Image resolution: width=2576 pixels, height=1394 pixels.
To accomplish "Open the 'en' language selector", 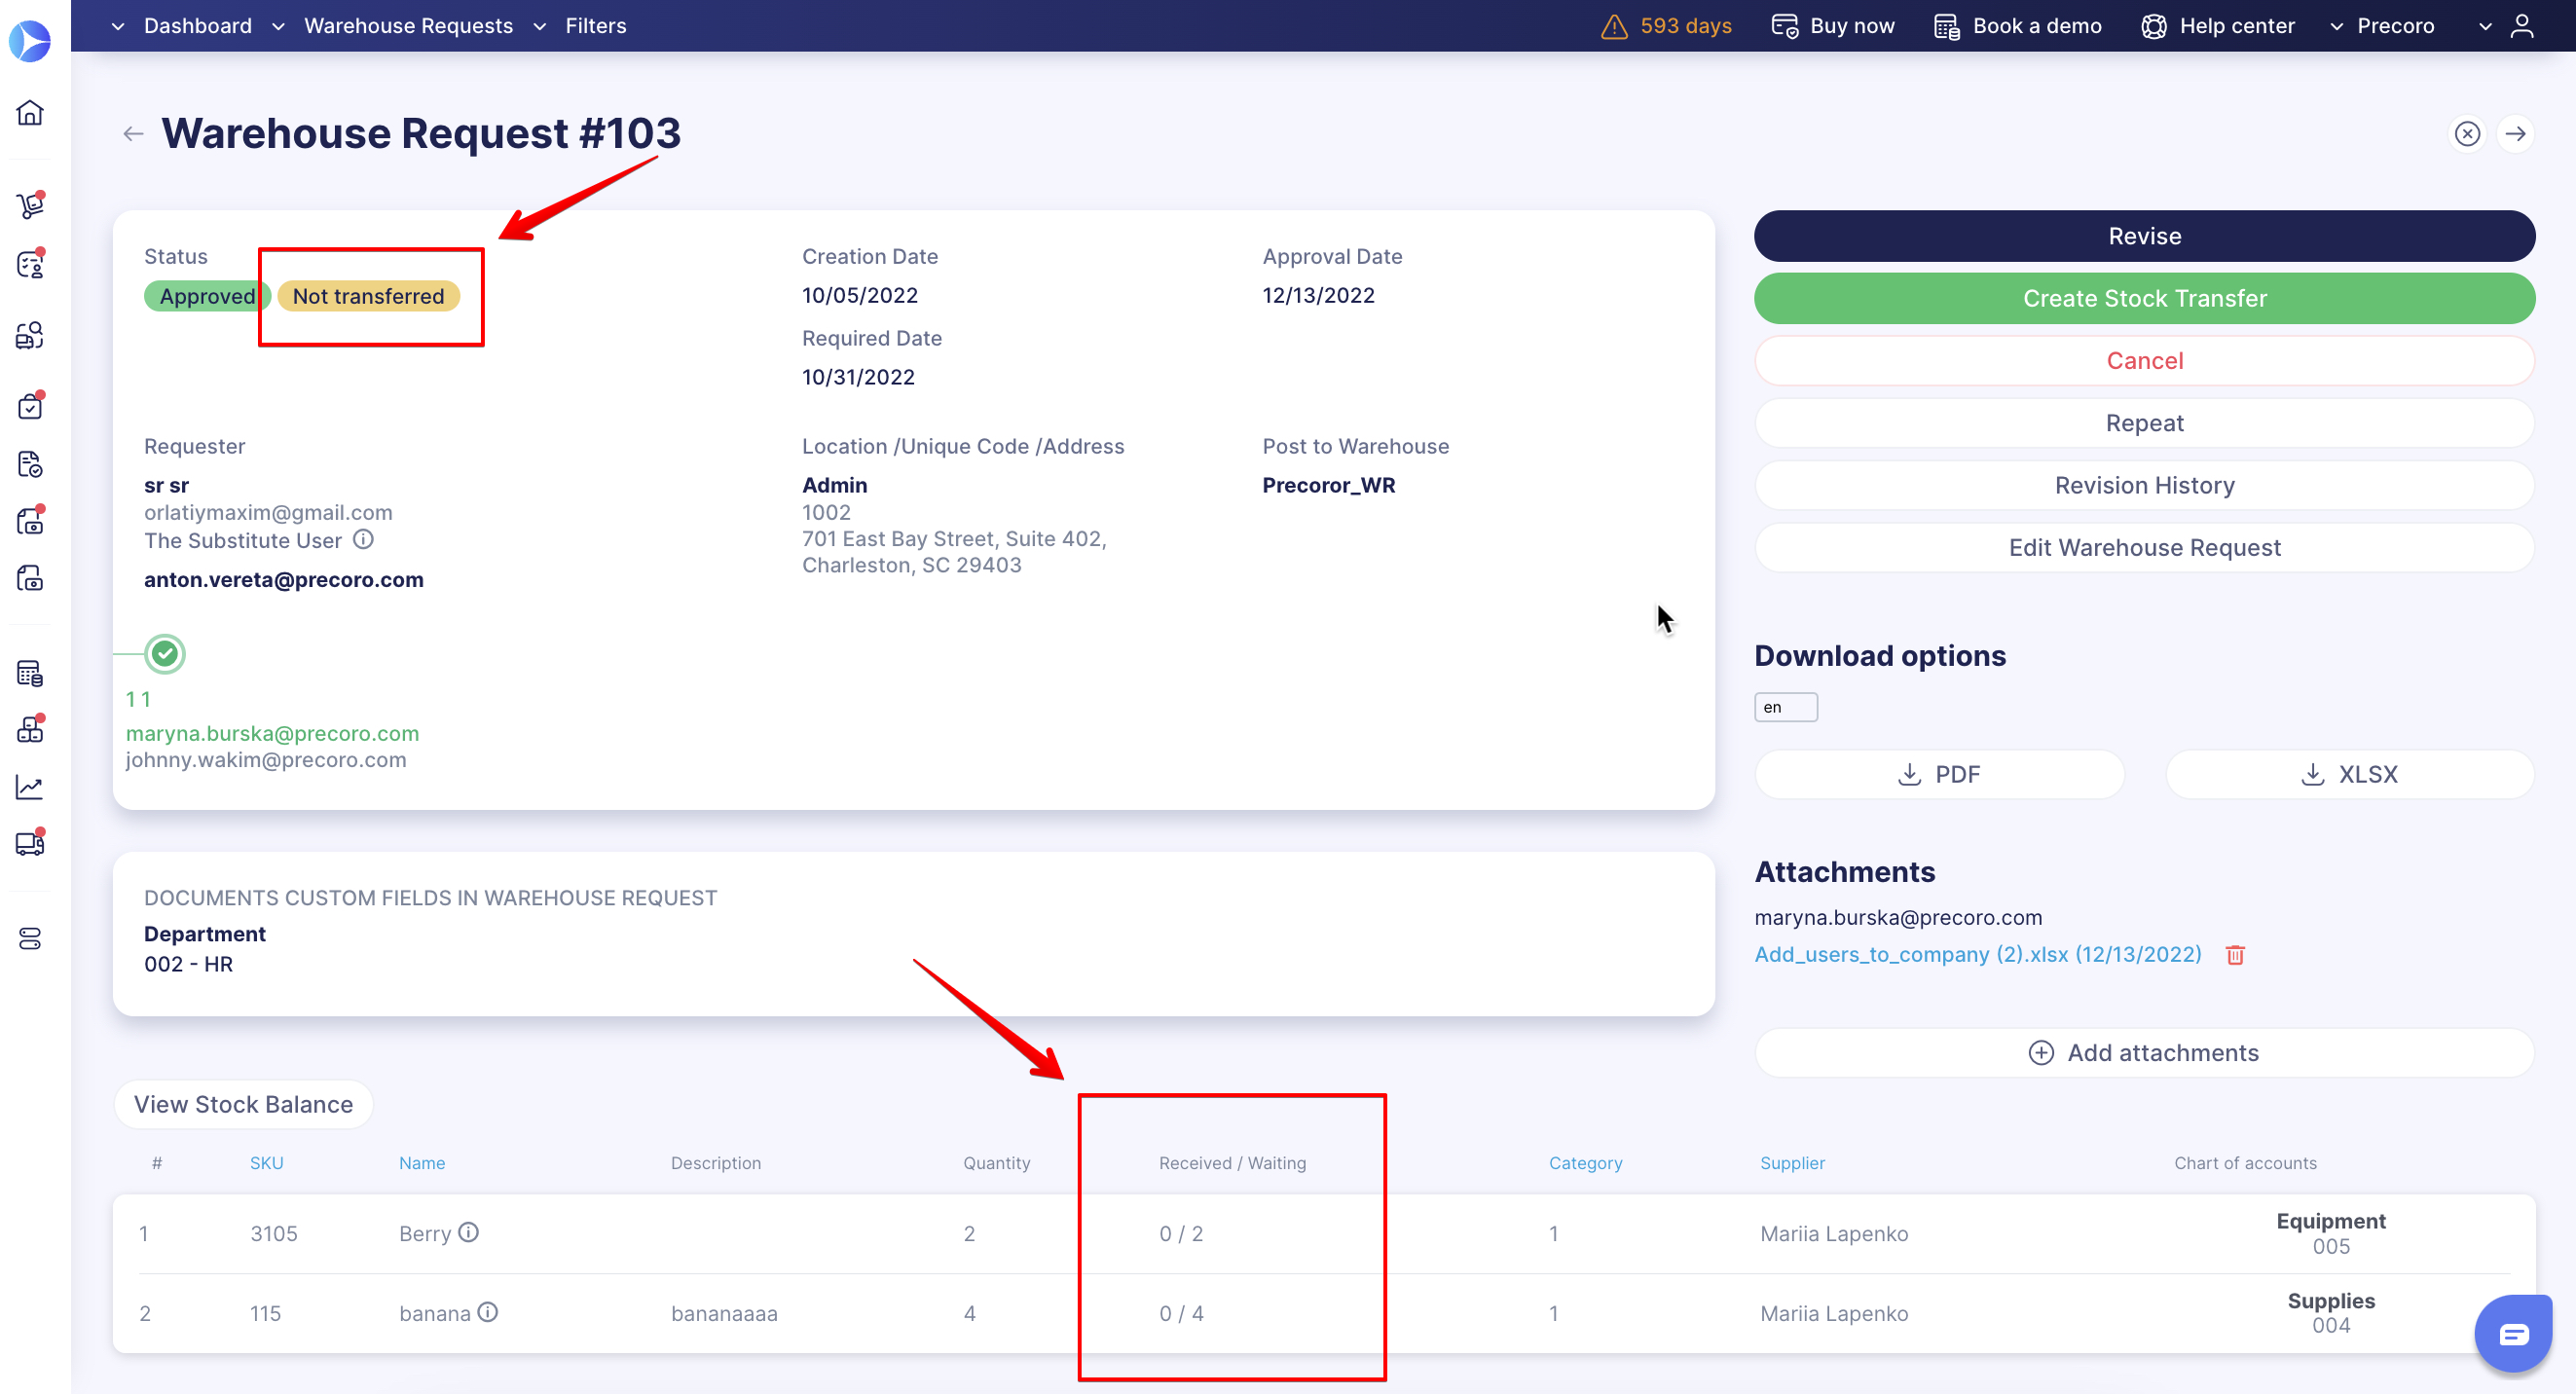I will click(1786, 707).
